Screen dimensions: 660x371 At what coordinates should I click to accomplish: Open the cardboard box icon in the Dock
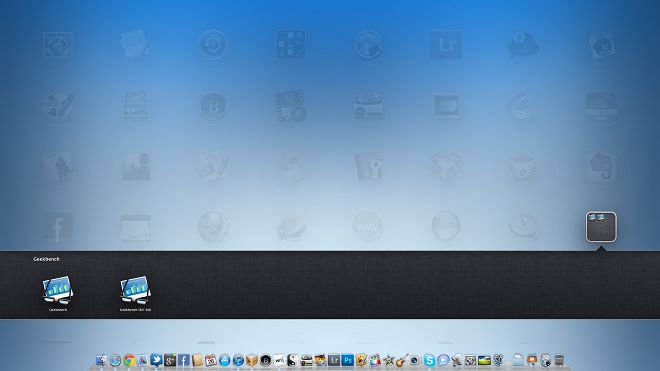[252, 360]
